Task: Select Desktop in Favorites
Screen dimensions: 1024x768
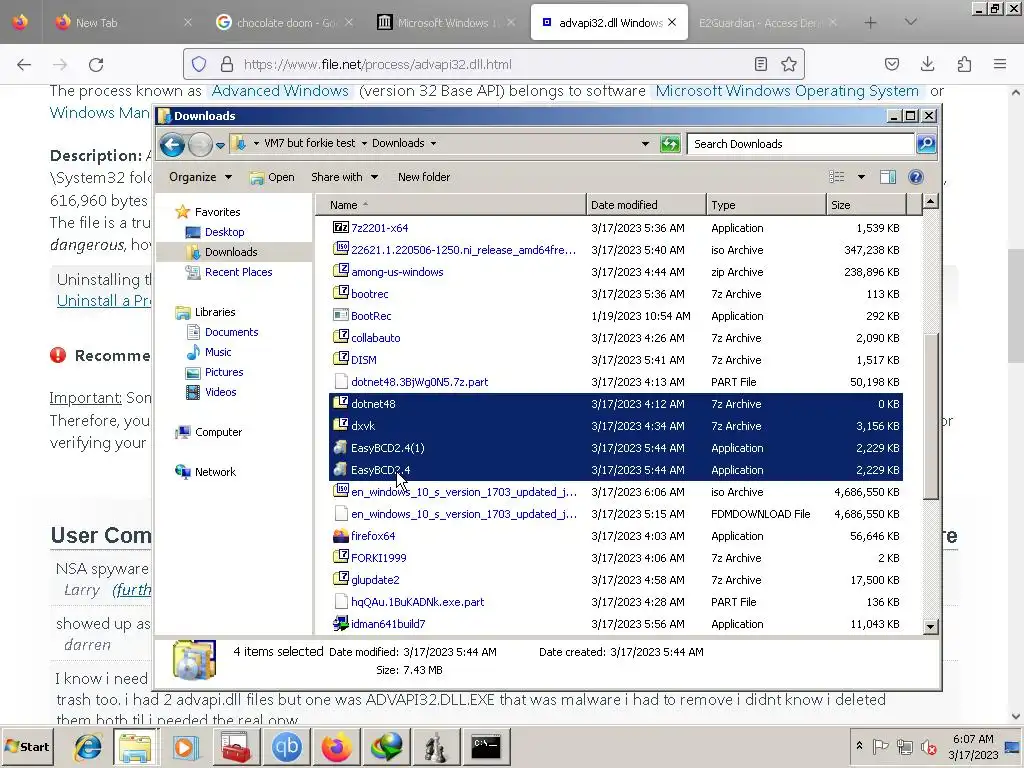Action: pos(224,232)
